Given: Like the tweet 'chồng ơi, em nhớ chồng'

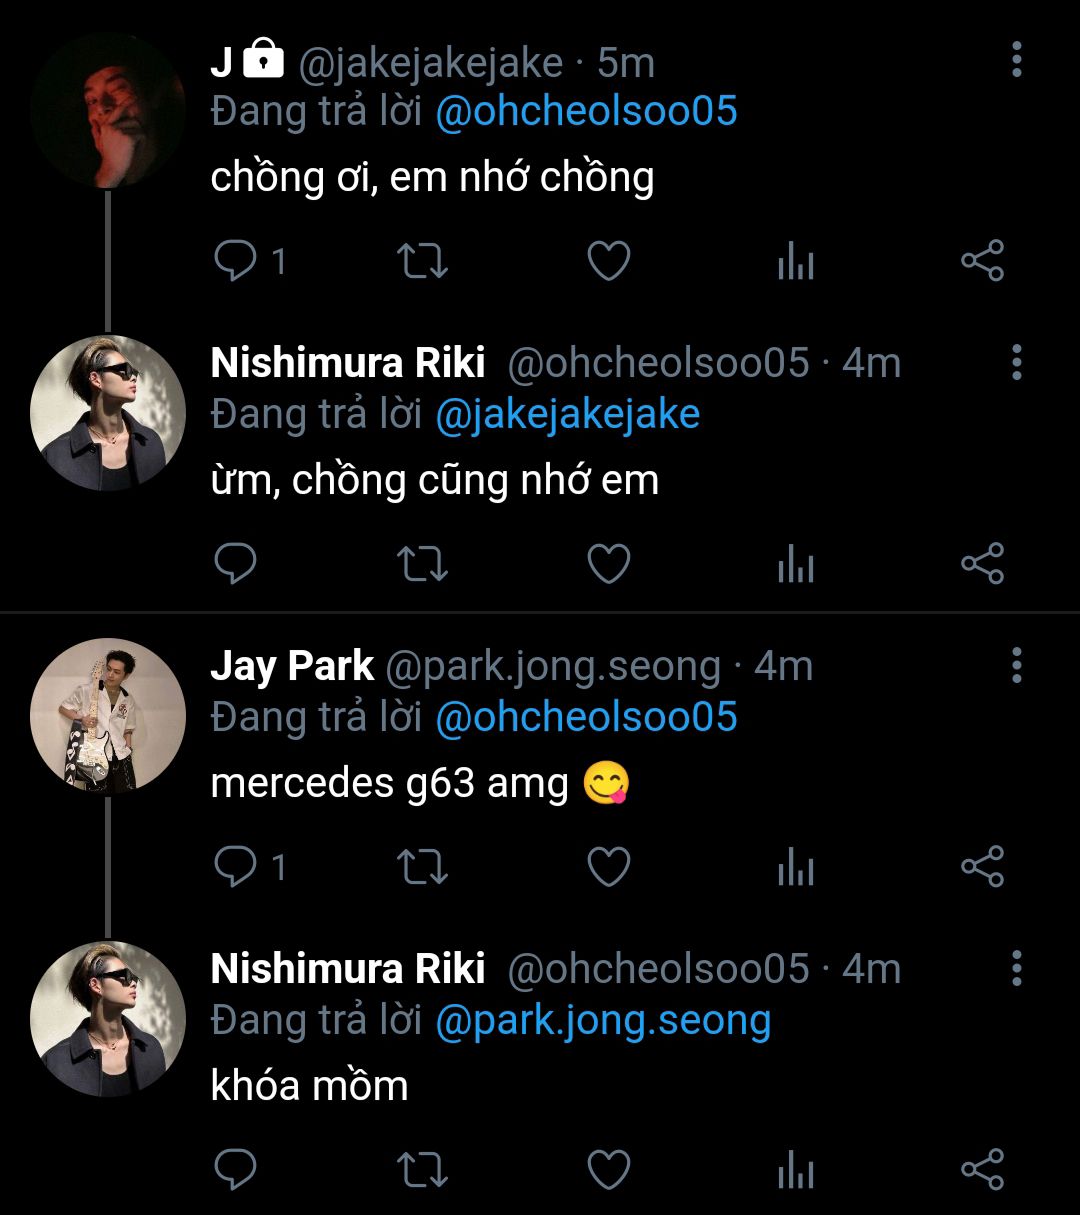Looking at the screenshot, I should point(608,261).
